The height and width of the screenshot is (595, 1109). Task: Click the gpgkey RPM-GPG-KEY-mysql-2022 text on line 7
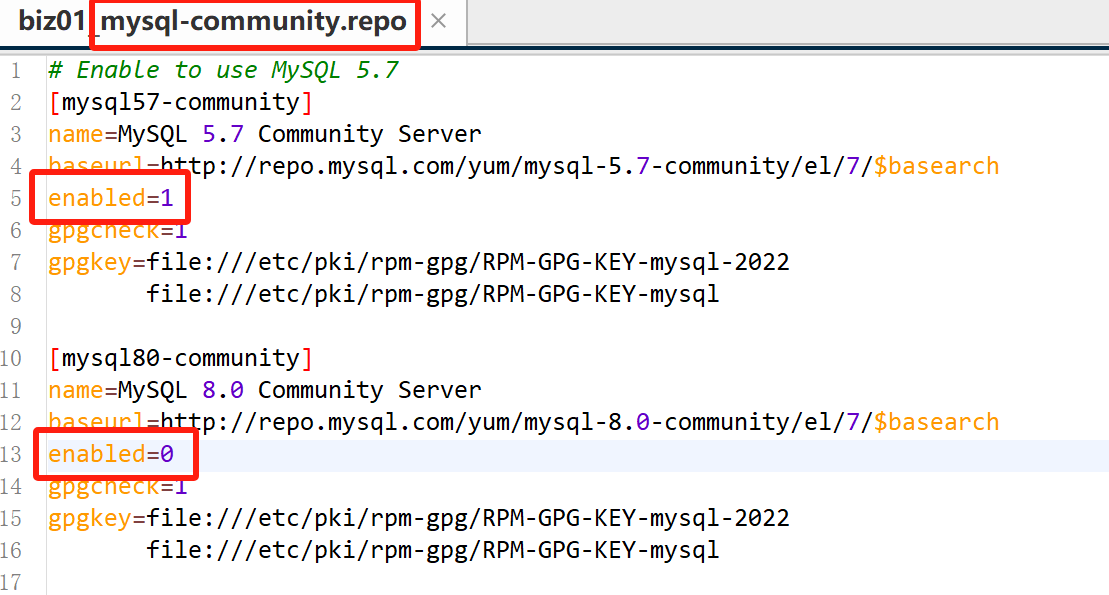[419, 262]
